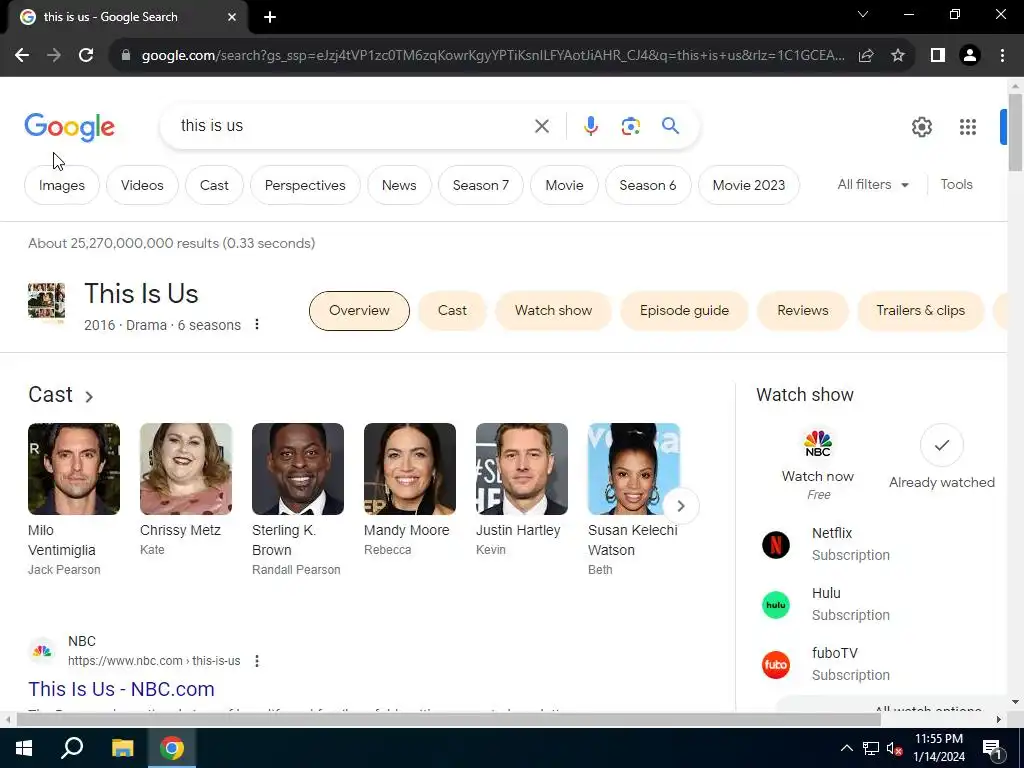This screenshot has height=768, width=1024.
Task: Open the Chrome profile menu
Action: 970,56
